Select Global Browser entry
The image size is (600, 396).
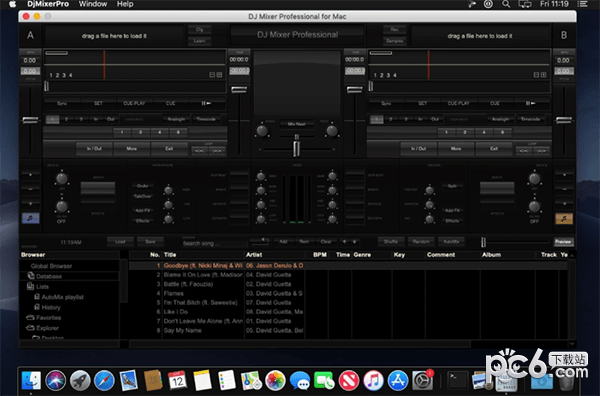point(51,266)
